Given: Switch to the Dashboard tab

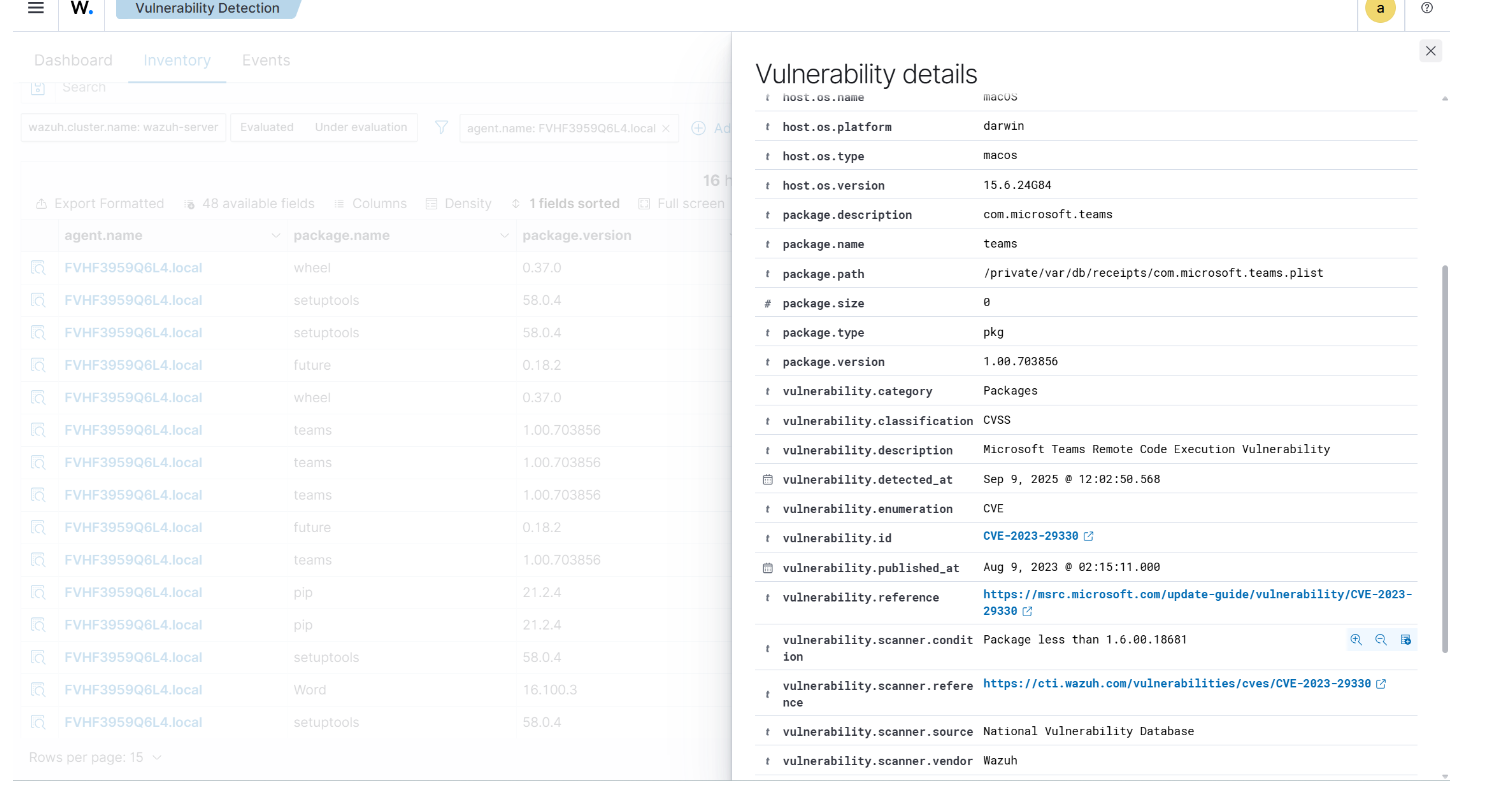Looking at the screenshot, I should click(73, 60).
